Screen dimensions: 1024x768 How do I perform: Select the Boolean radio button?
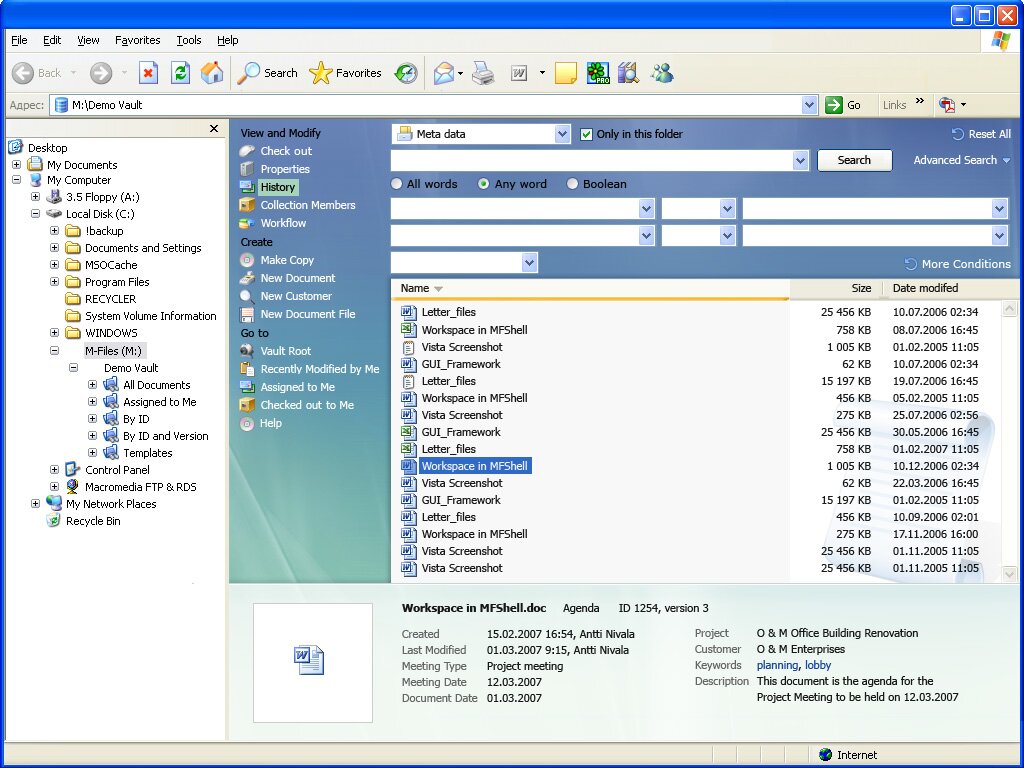click(572, 184)
